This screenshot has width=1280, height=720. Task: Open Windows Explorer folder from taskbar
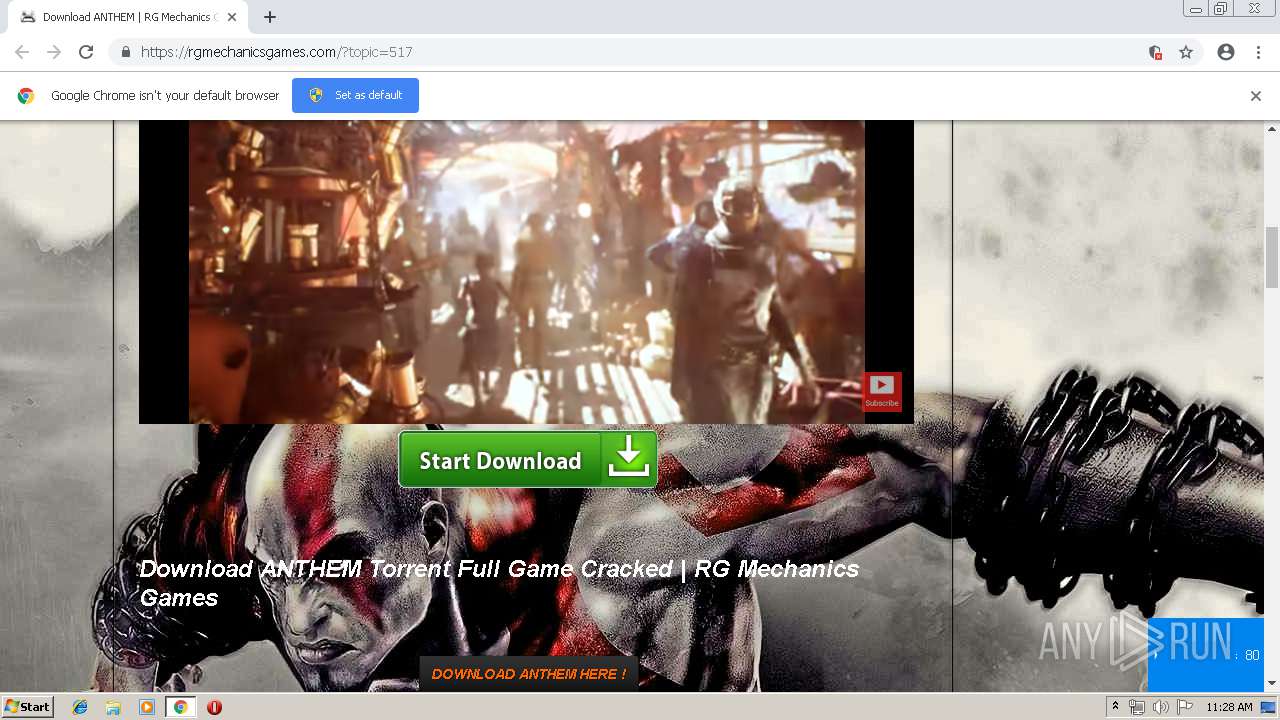[113, 707]
